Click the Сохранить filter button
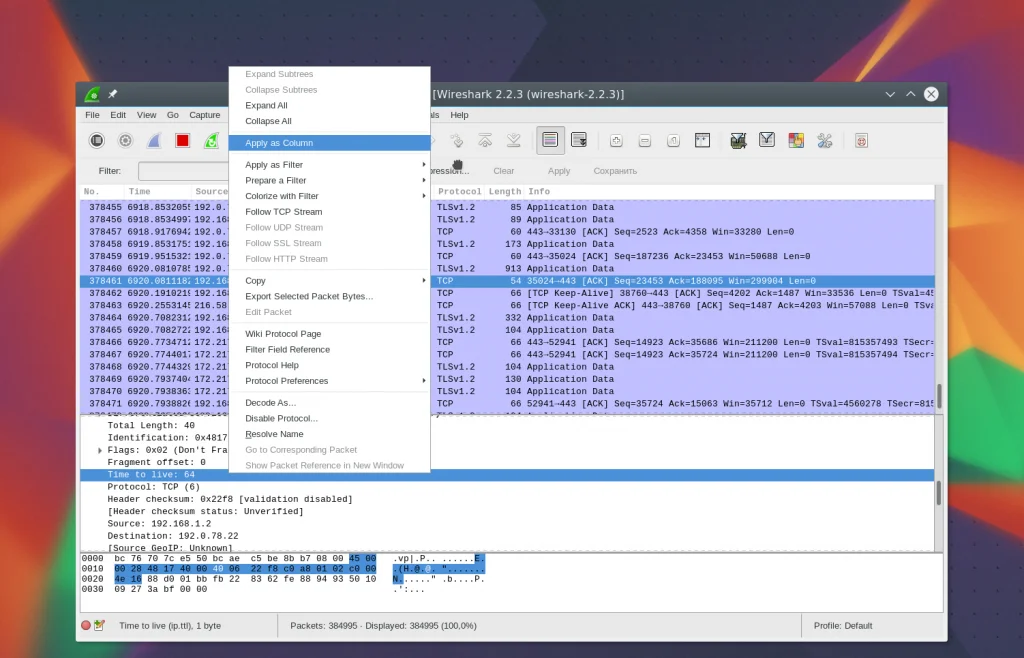The height and width of the screenshot is (658, 1024). pyautogui.click(x=615, y=171)
